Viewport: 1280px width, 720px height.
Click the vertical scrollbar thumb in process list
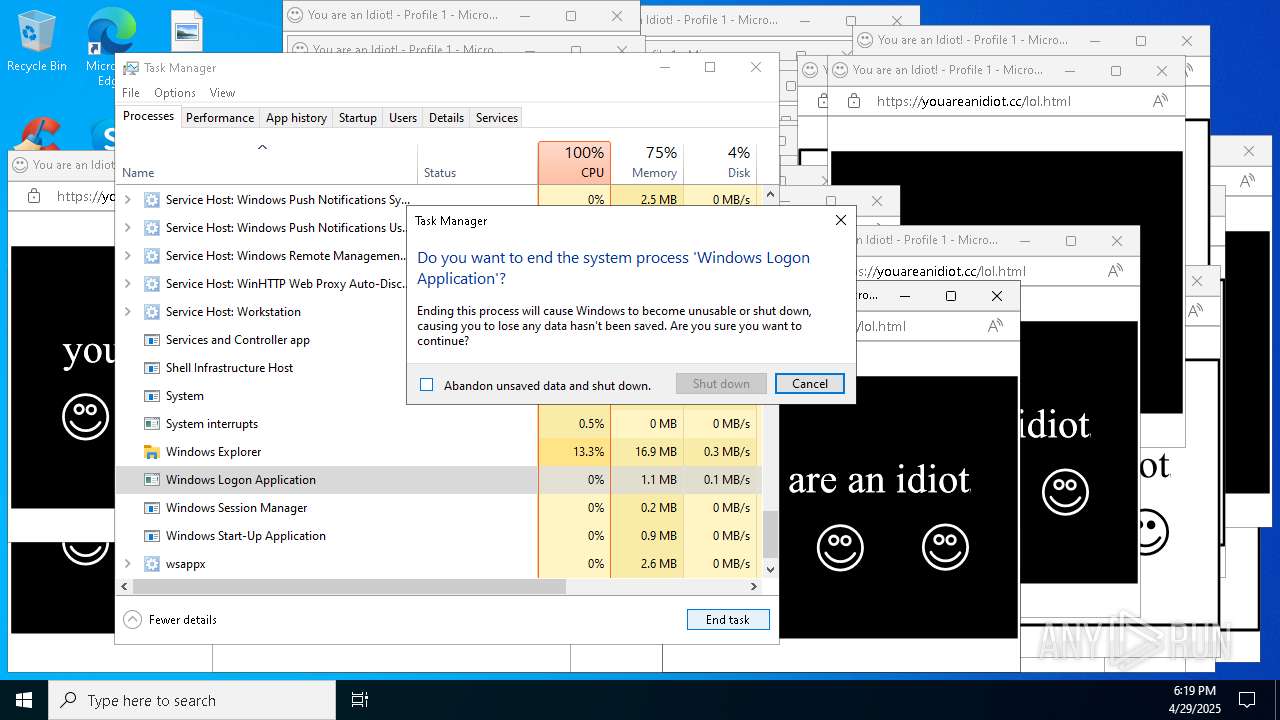770,534
